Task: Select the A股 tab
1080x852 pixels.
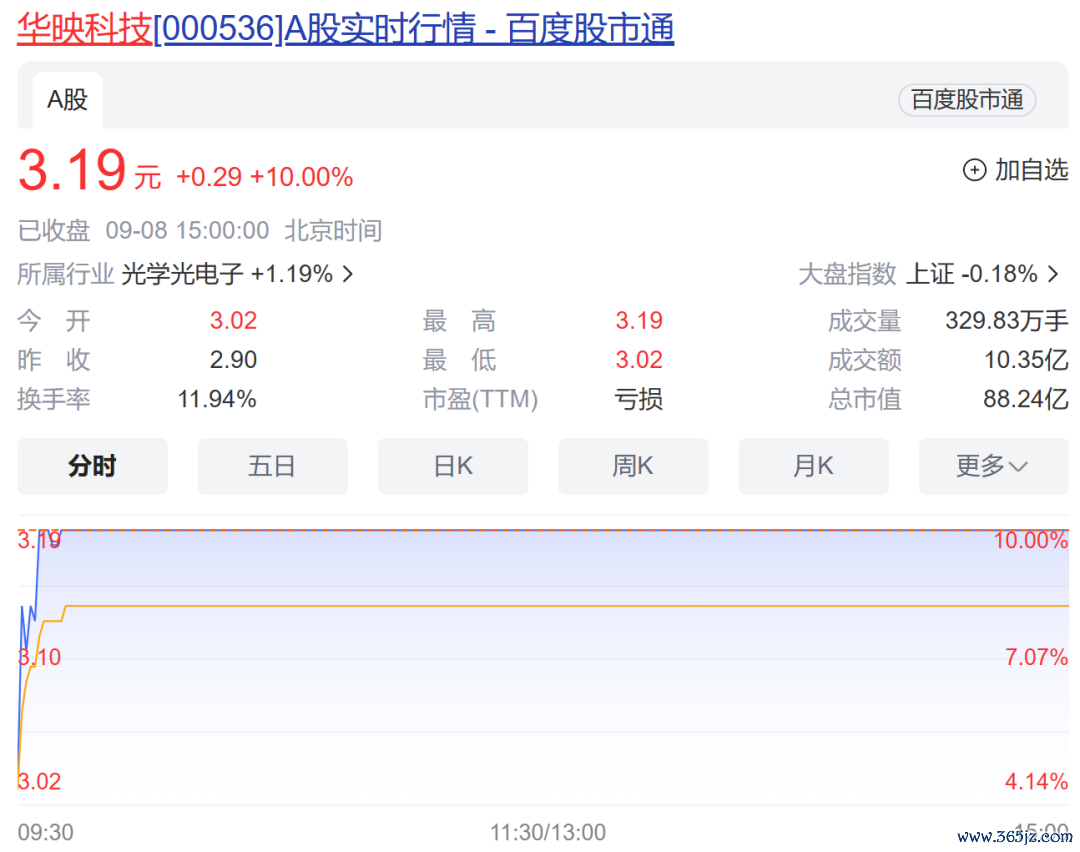Action: [x=68, y=100]
